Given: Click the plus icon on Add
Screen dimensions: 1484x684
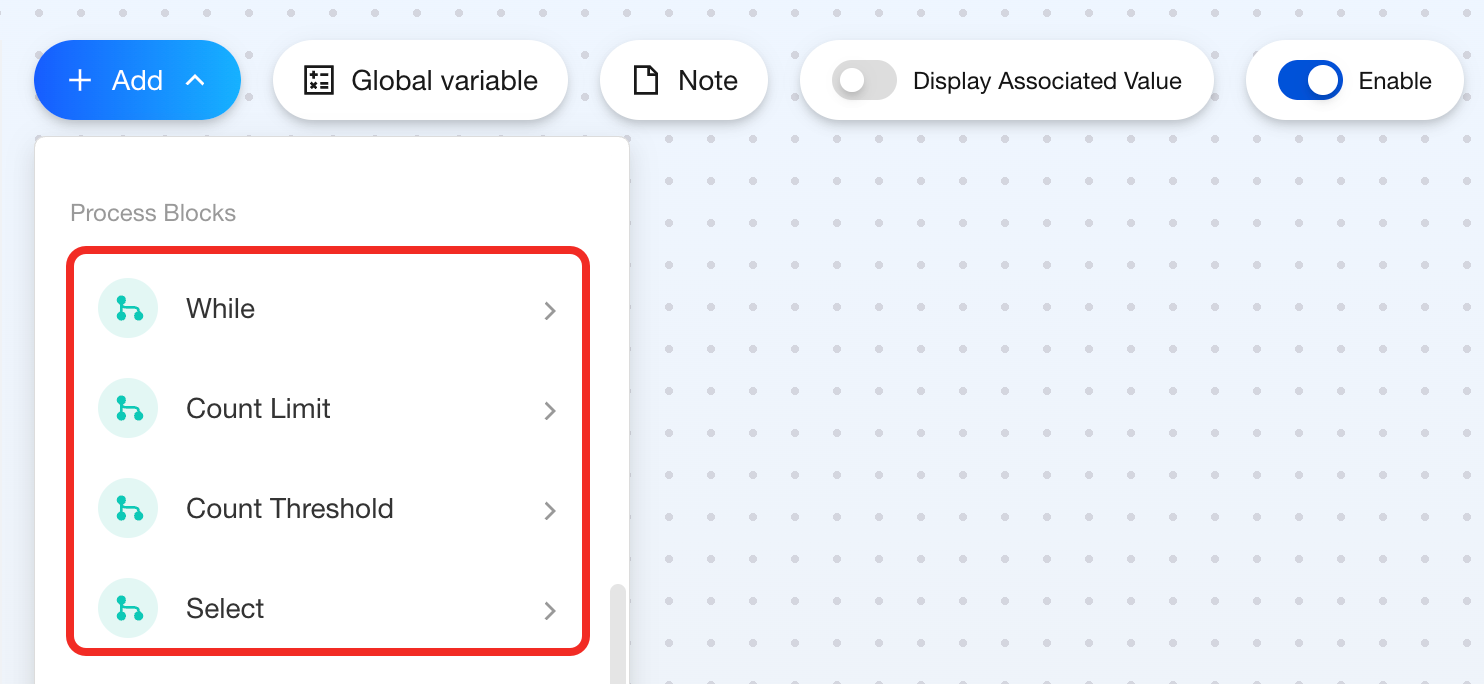Looking at the screenshot, I should pyautogui.click(x=80, y=81).
